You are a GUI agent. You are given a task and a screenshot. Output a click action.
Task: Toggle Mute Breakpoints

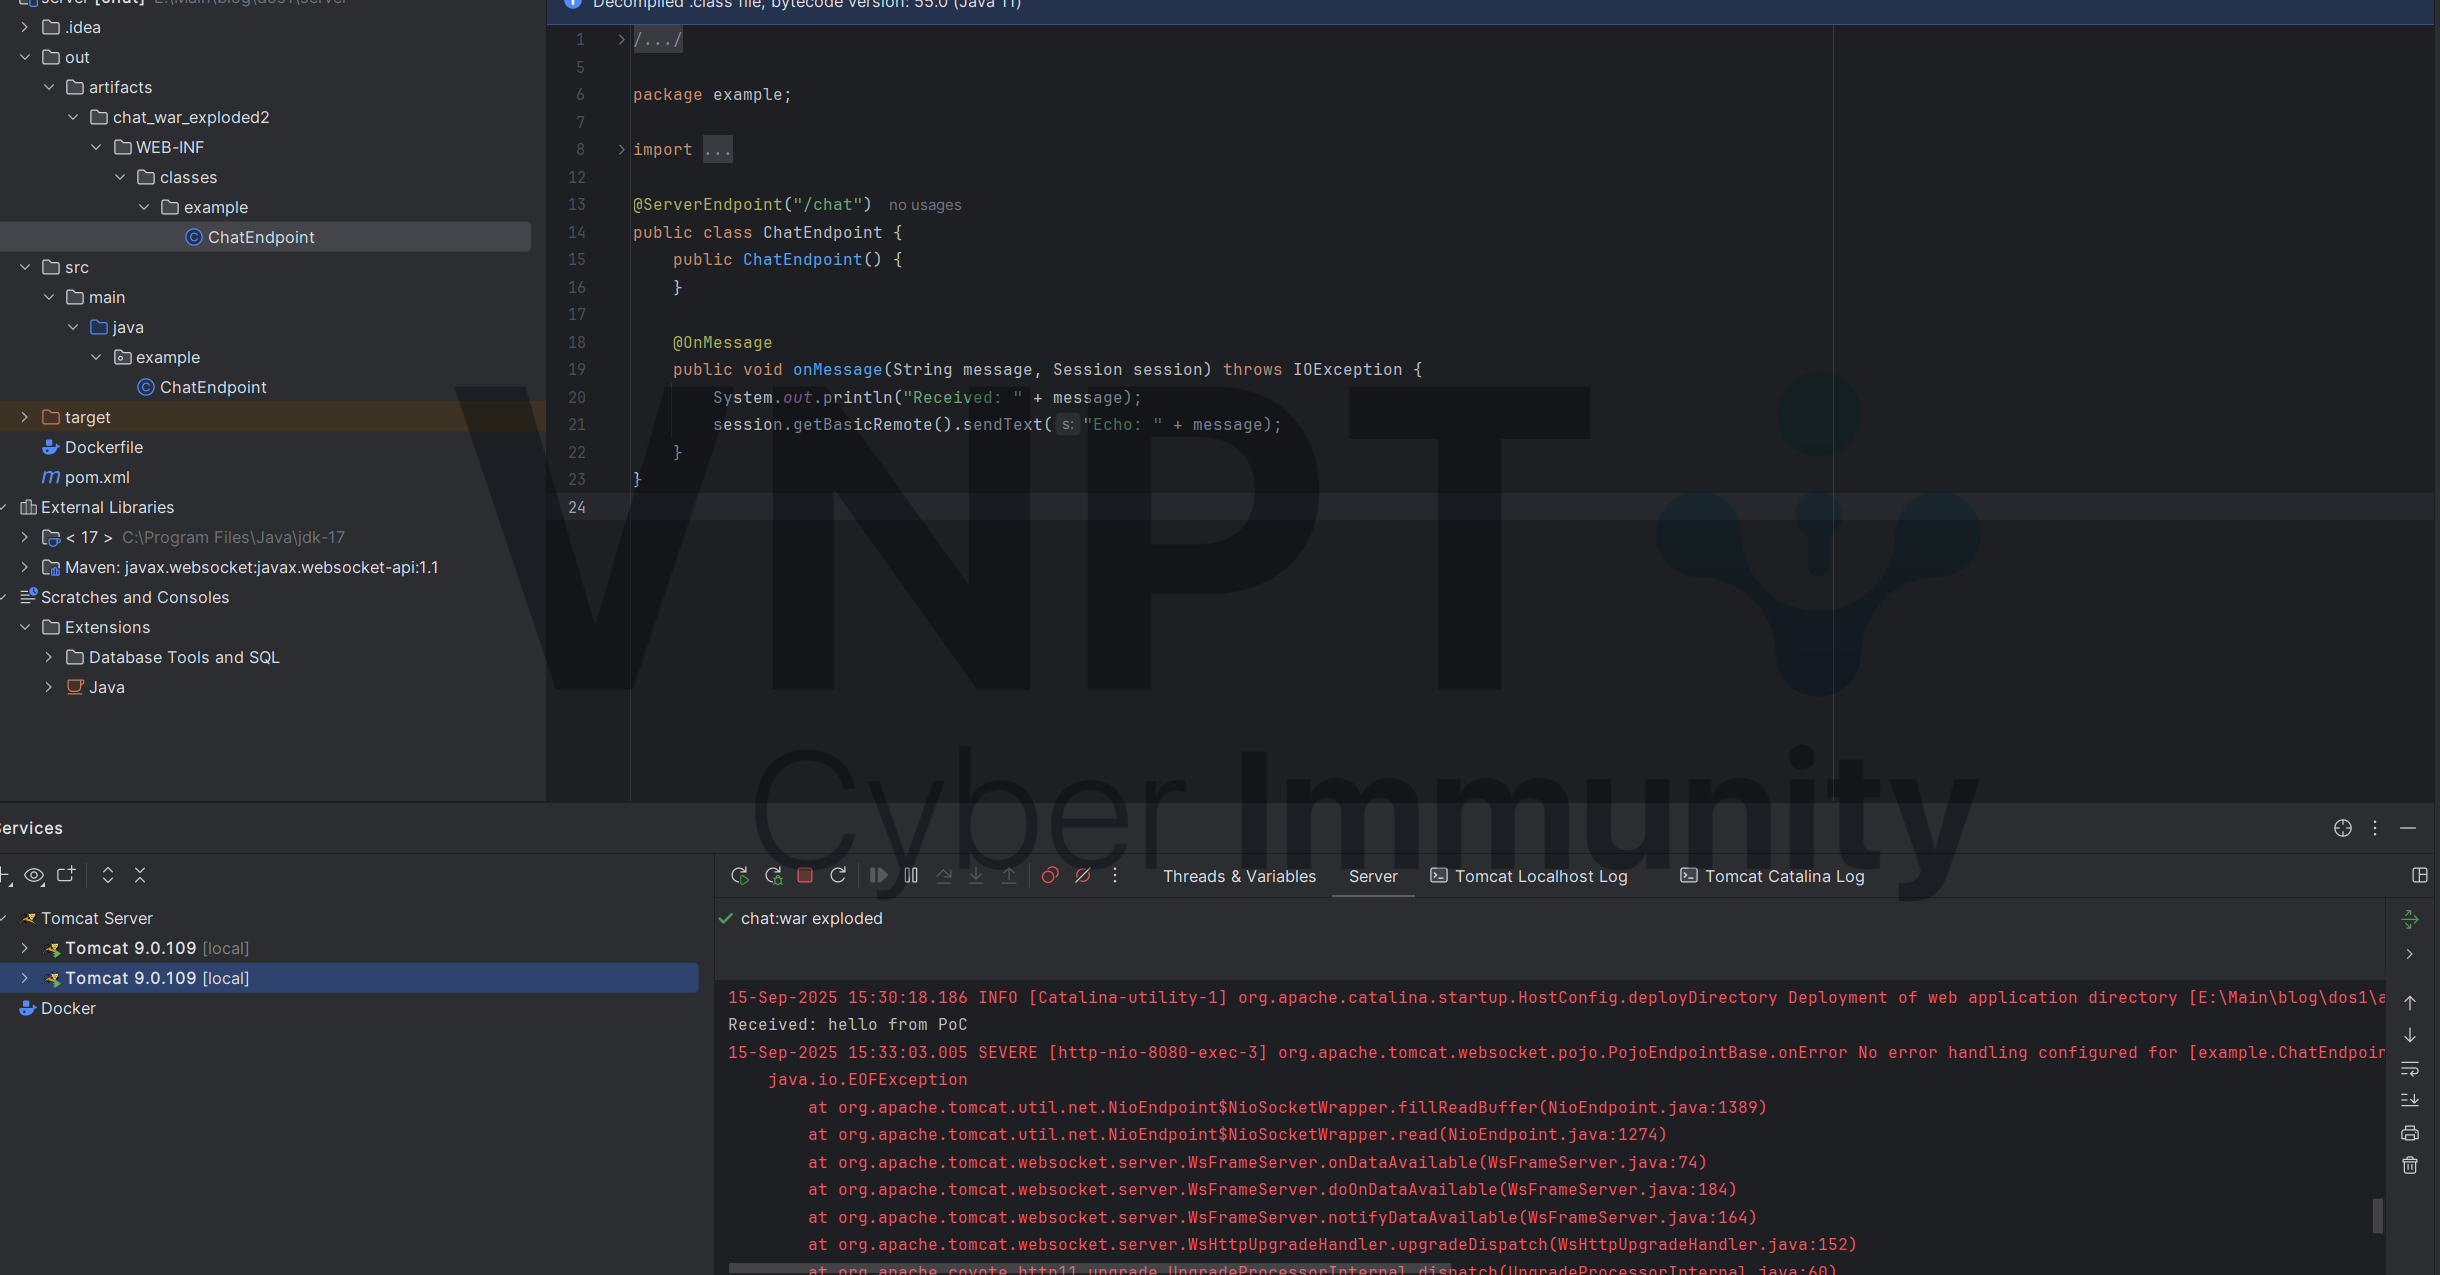click(x=1082, y=875)
